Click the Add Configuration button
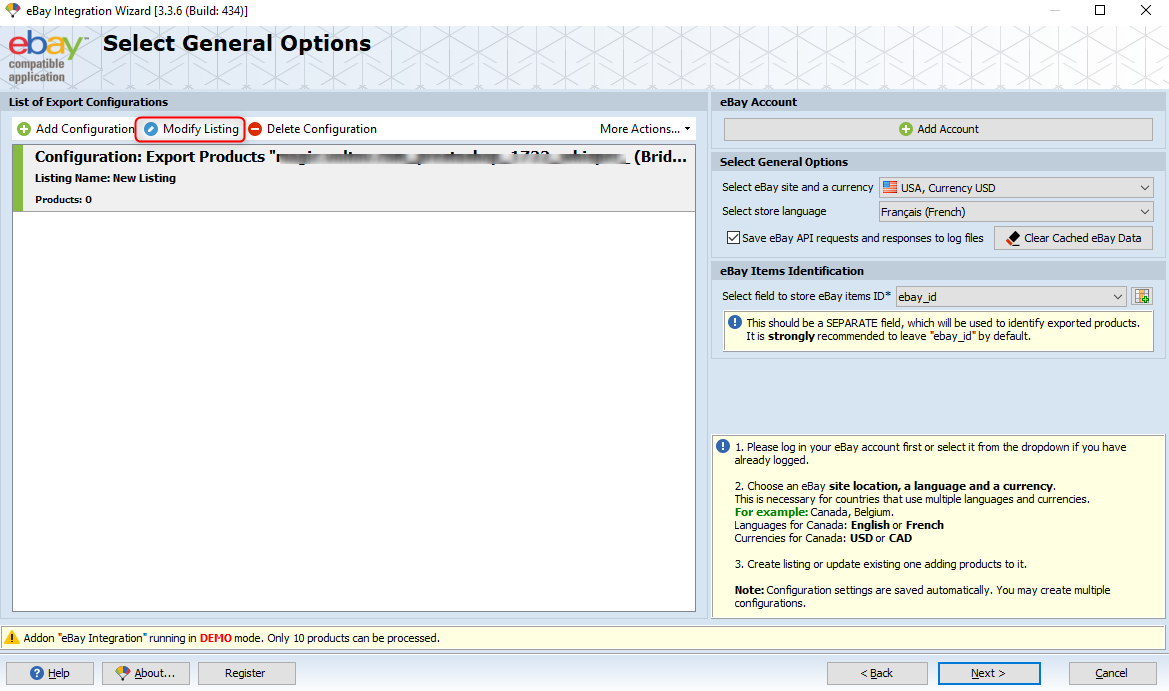1169x691 pixels. click(x=75, y=129)
